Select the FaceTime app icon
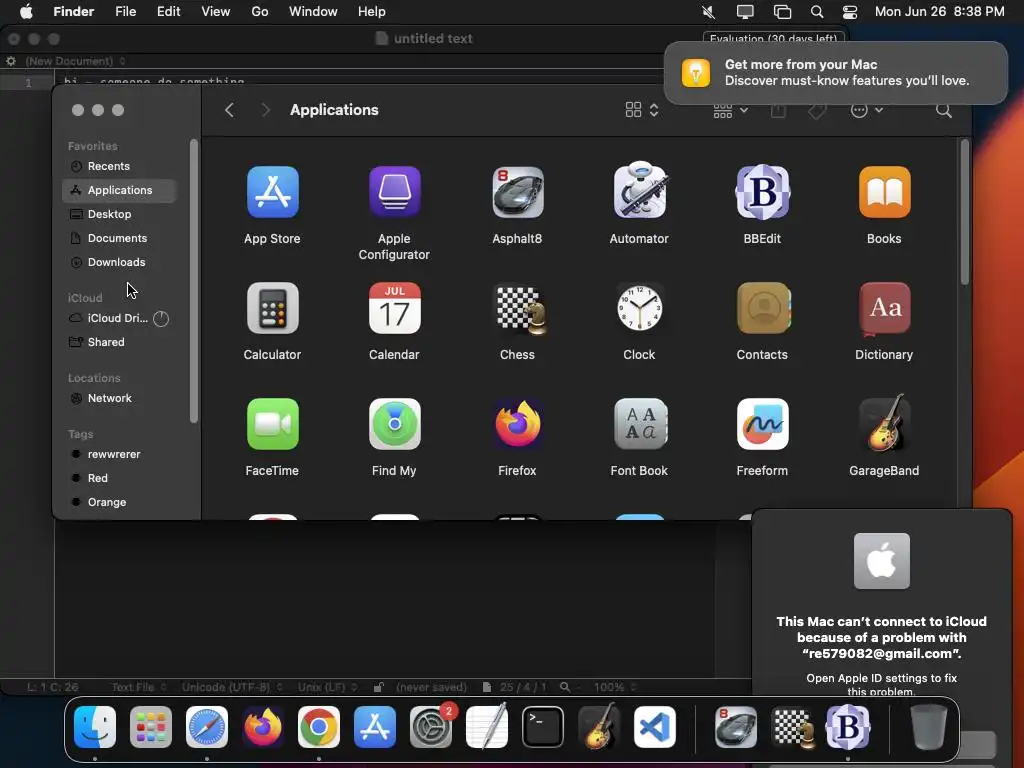This screenshot has width=1024, height=768. click(x=272, y=424)
